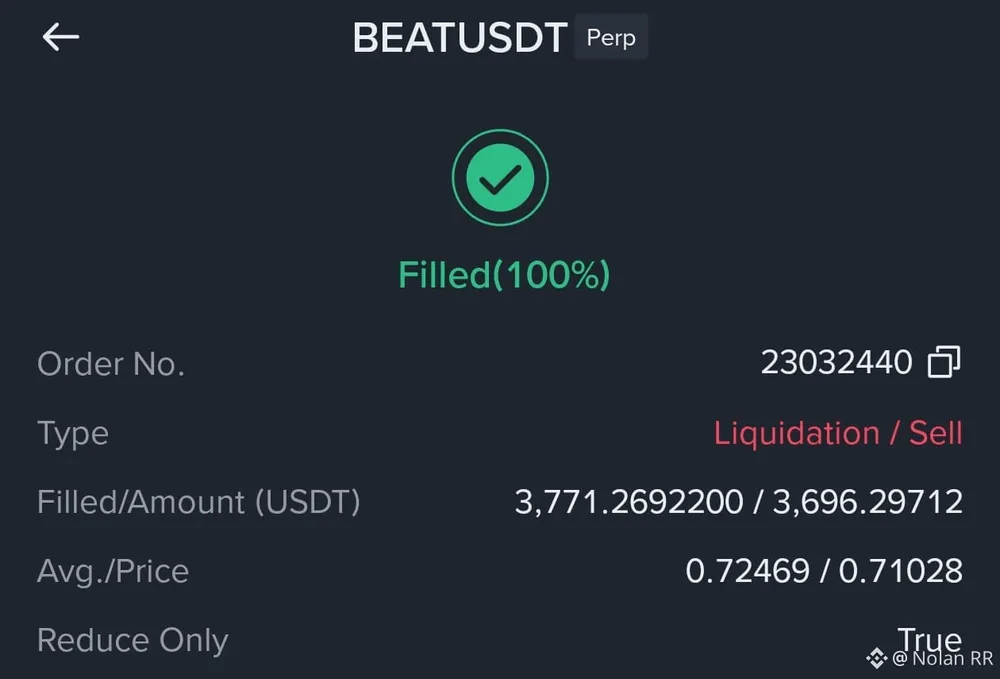Tap the green filled checkmark icon
1000x679 pixels.
[500, 178]
